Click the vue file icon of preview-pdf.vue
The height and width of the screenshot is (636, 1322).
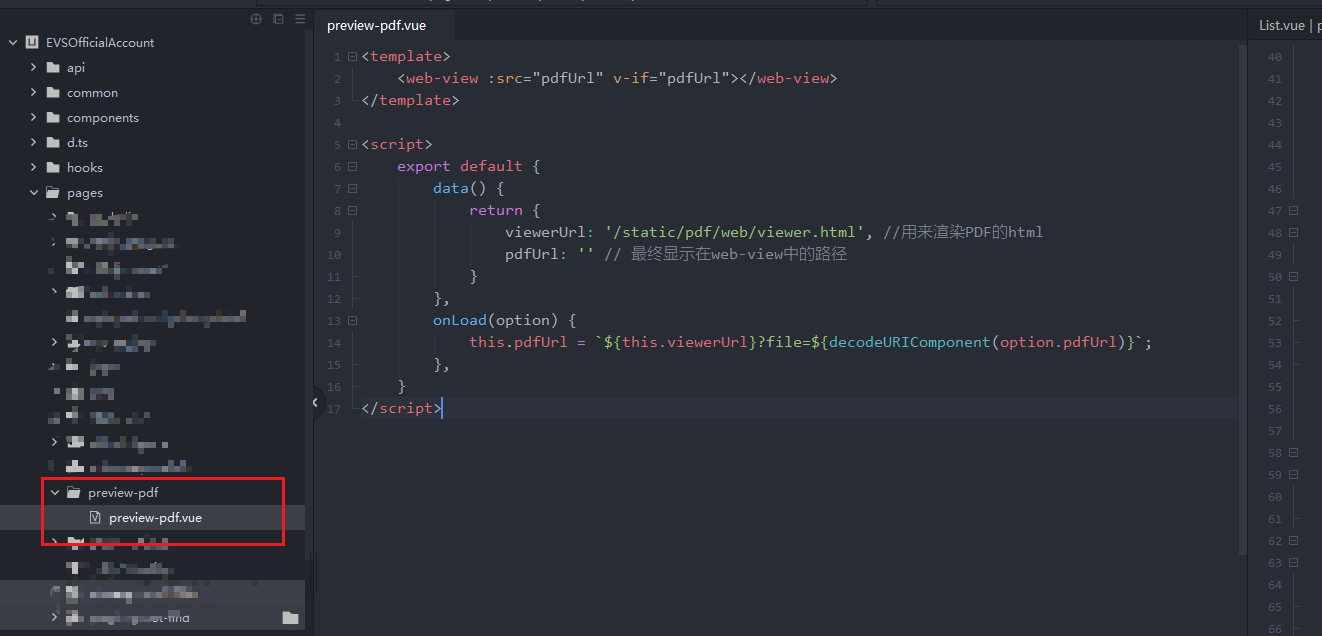95,518
